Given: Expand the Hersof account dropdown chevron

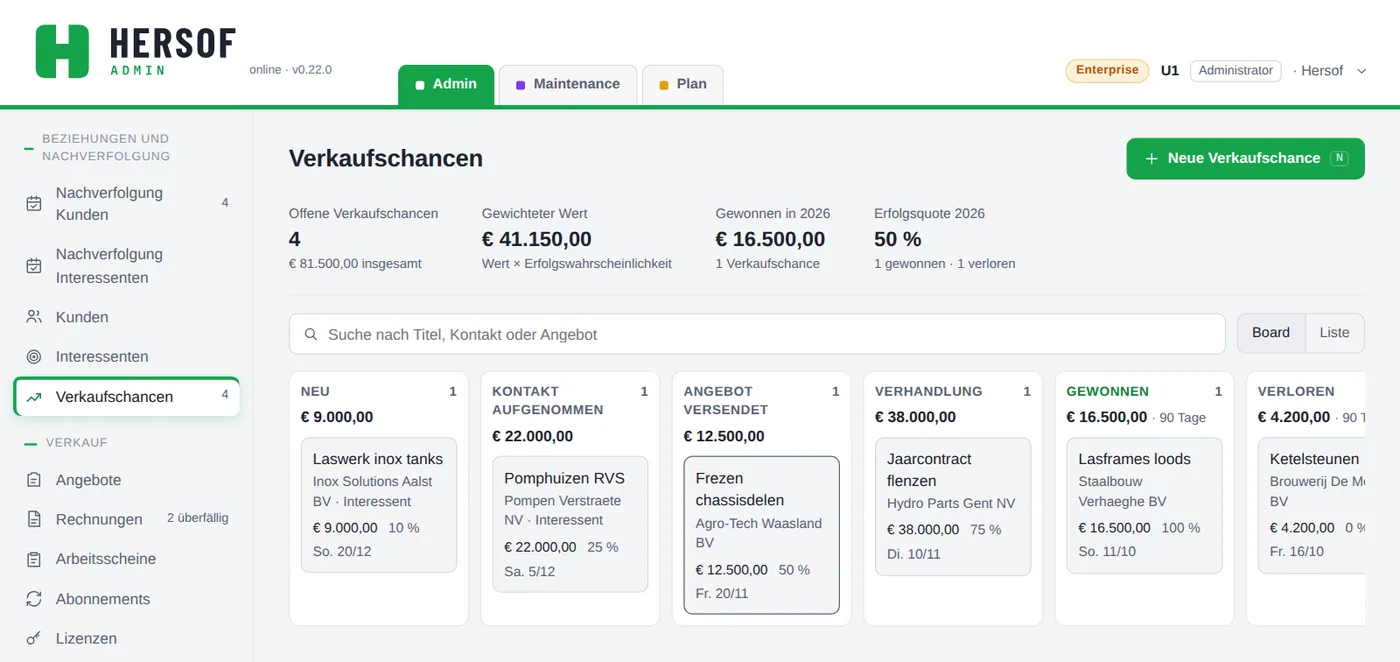Looking at the screenshot, I should 1362,71.
